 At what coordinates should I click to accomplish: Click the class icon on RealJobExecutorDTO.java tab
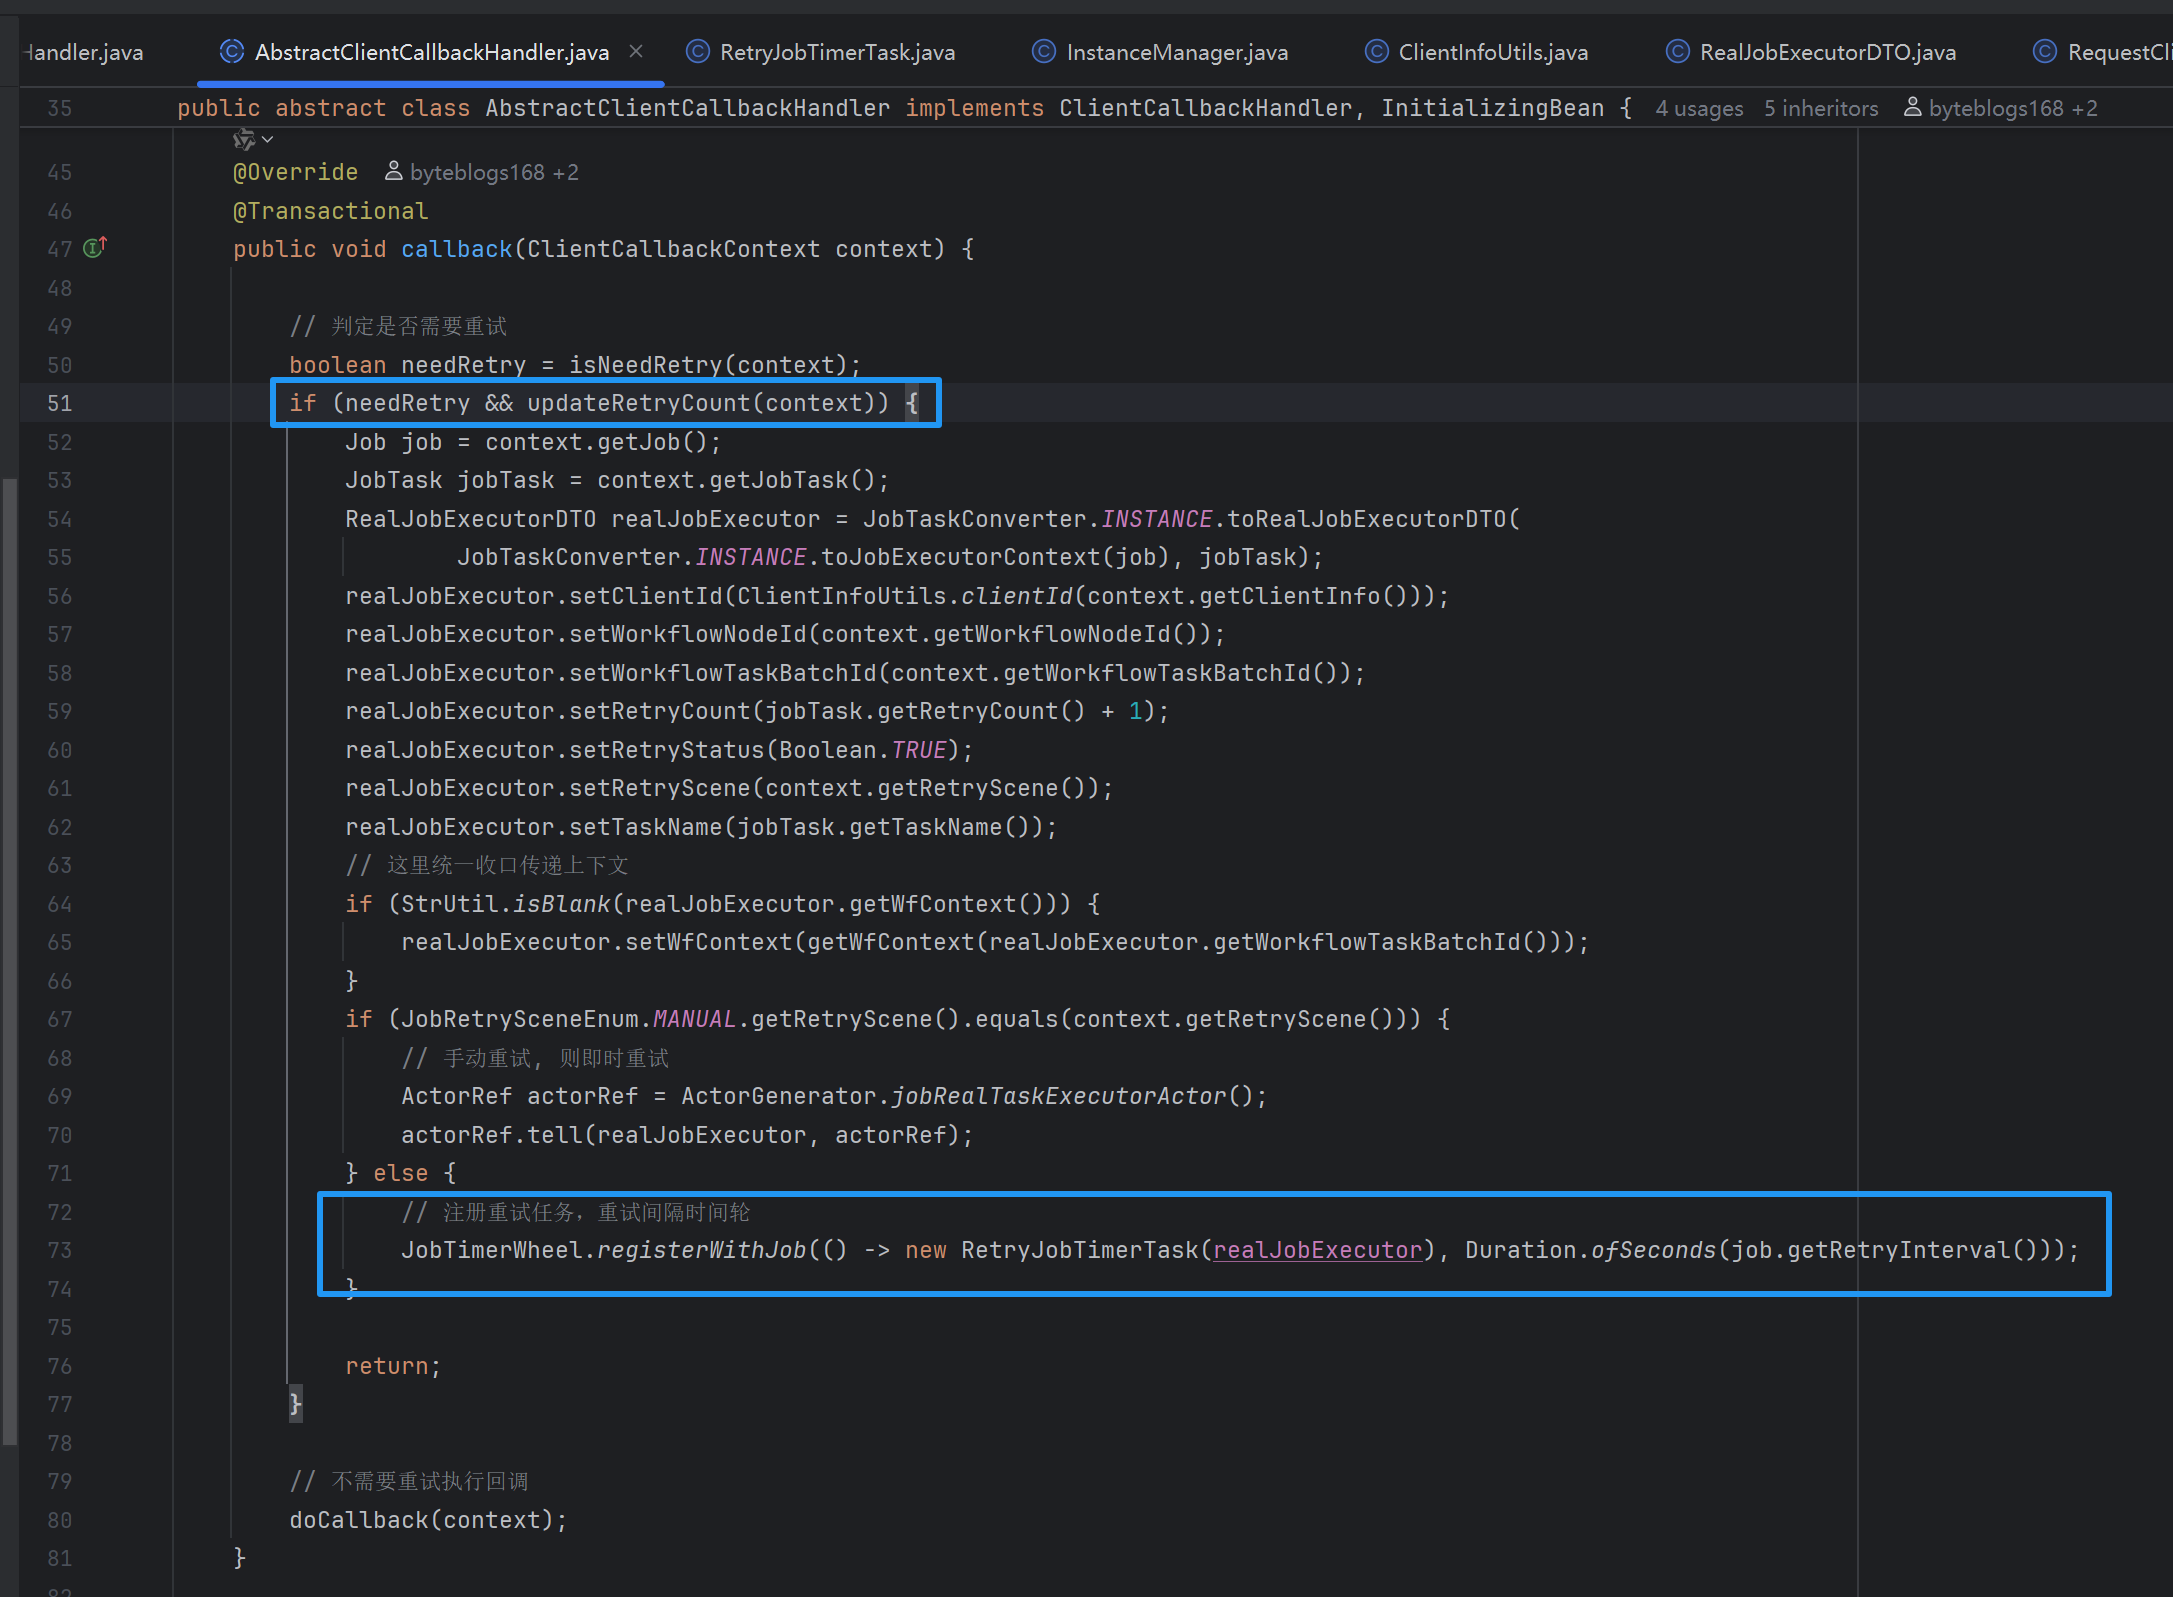coord(1677,52)
